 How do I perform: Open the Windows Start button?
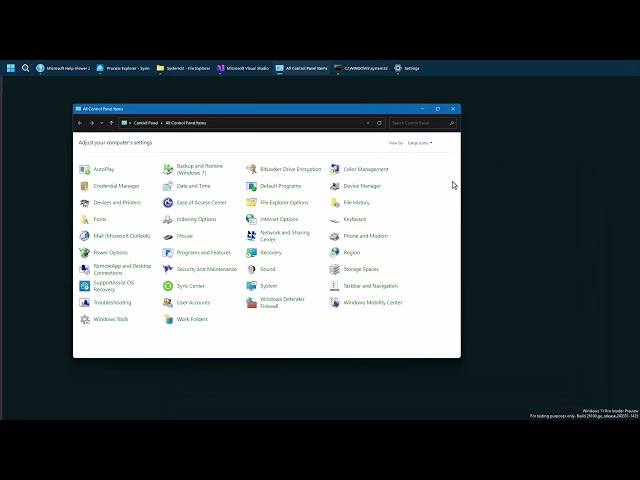coord(11,68)
